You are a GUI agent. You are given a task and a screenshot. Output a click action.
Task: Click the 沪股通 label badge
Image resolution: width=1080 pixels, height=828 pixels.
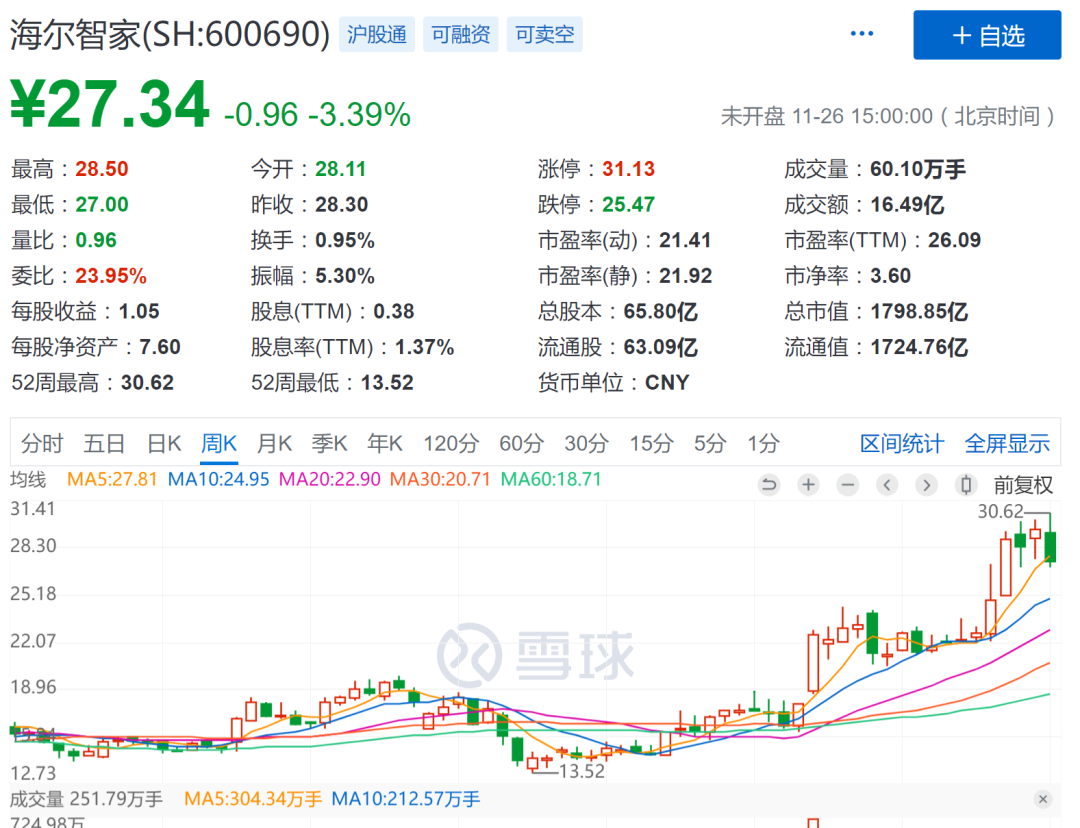point(377,34)
